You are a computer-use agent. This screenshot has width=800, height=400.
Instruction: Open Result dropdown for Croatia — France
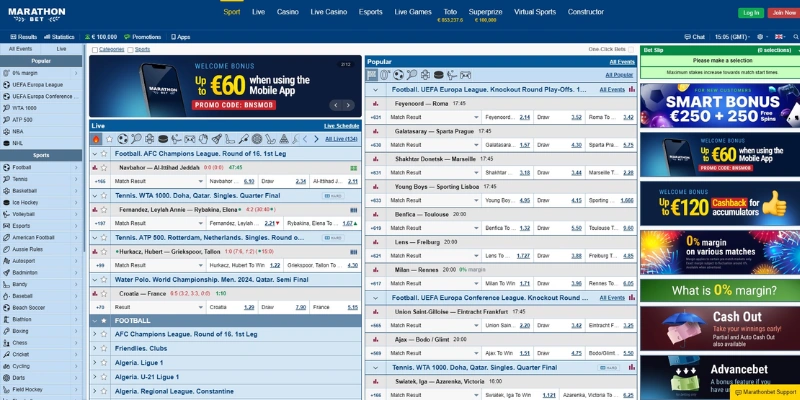159,307
